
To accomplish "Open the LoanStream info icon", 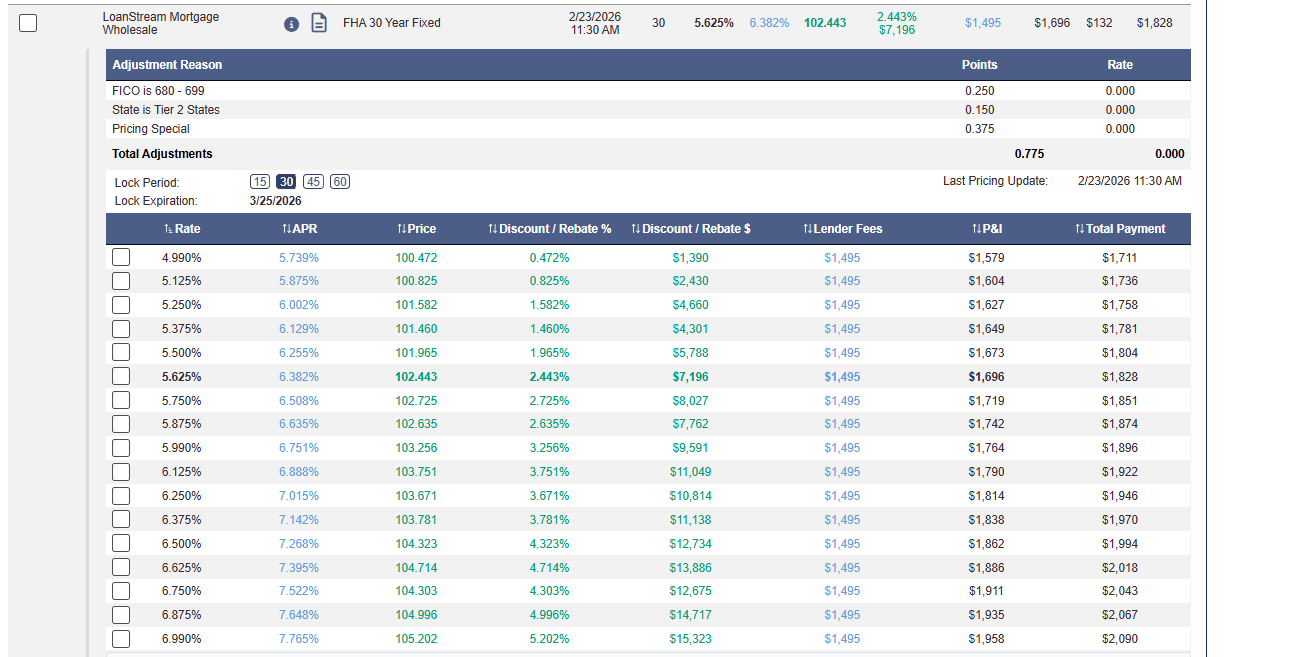I will 291,24.
